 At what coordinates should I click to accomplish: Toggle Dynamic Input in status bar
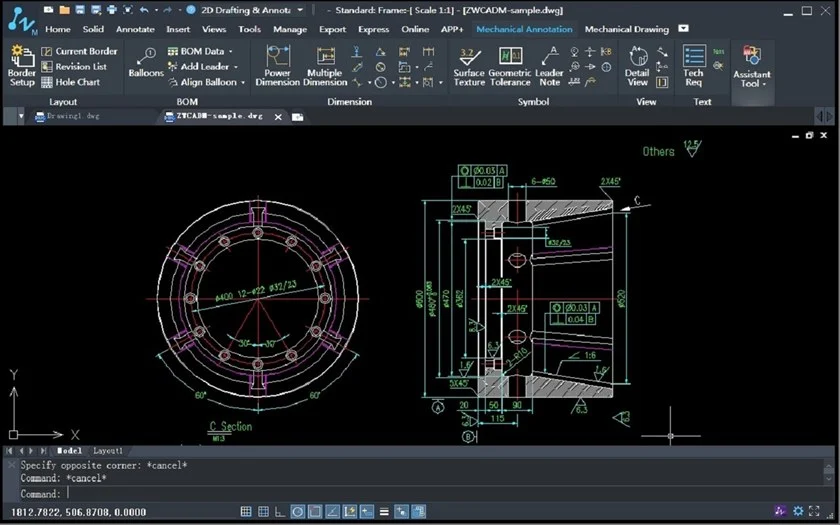point(366,512)
